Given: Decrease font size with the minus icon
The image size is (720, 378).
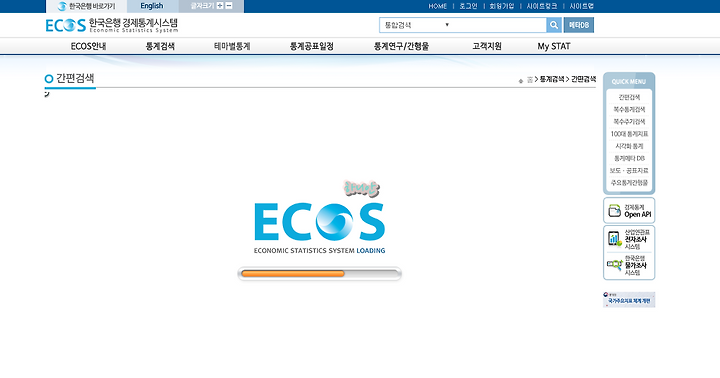Looking at the screenshot, I should 229,6.
